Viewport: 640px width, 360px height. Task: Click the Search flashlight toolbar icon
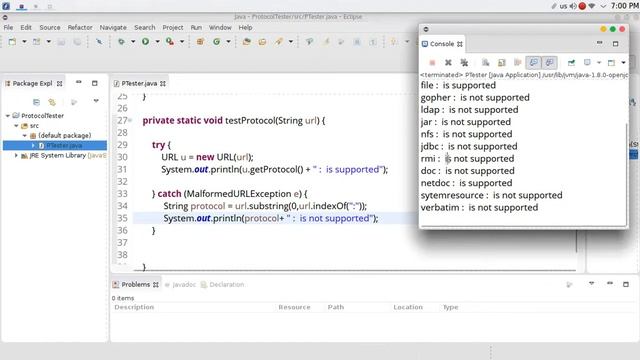pyautogui.click(x=279, y=42)
